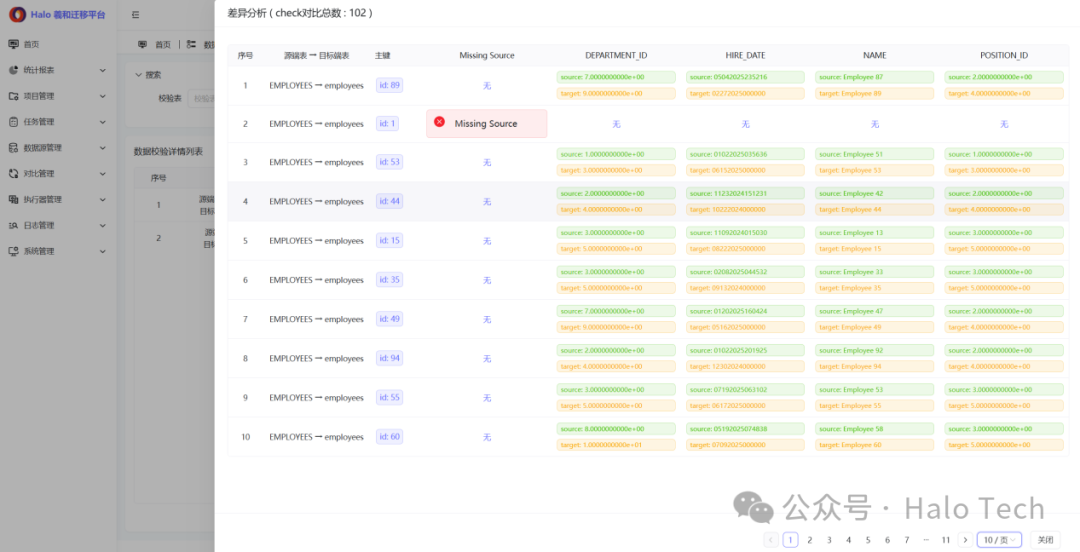
Task: Click the id: 89 primary key tag
Action: 389,85
